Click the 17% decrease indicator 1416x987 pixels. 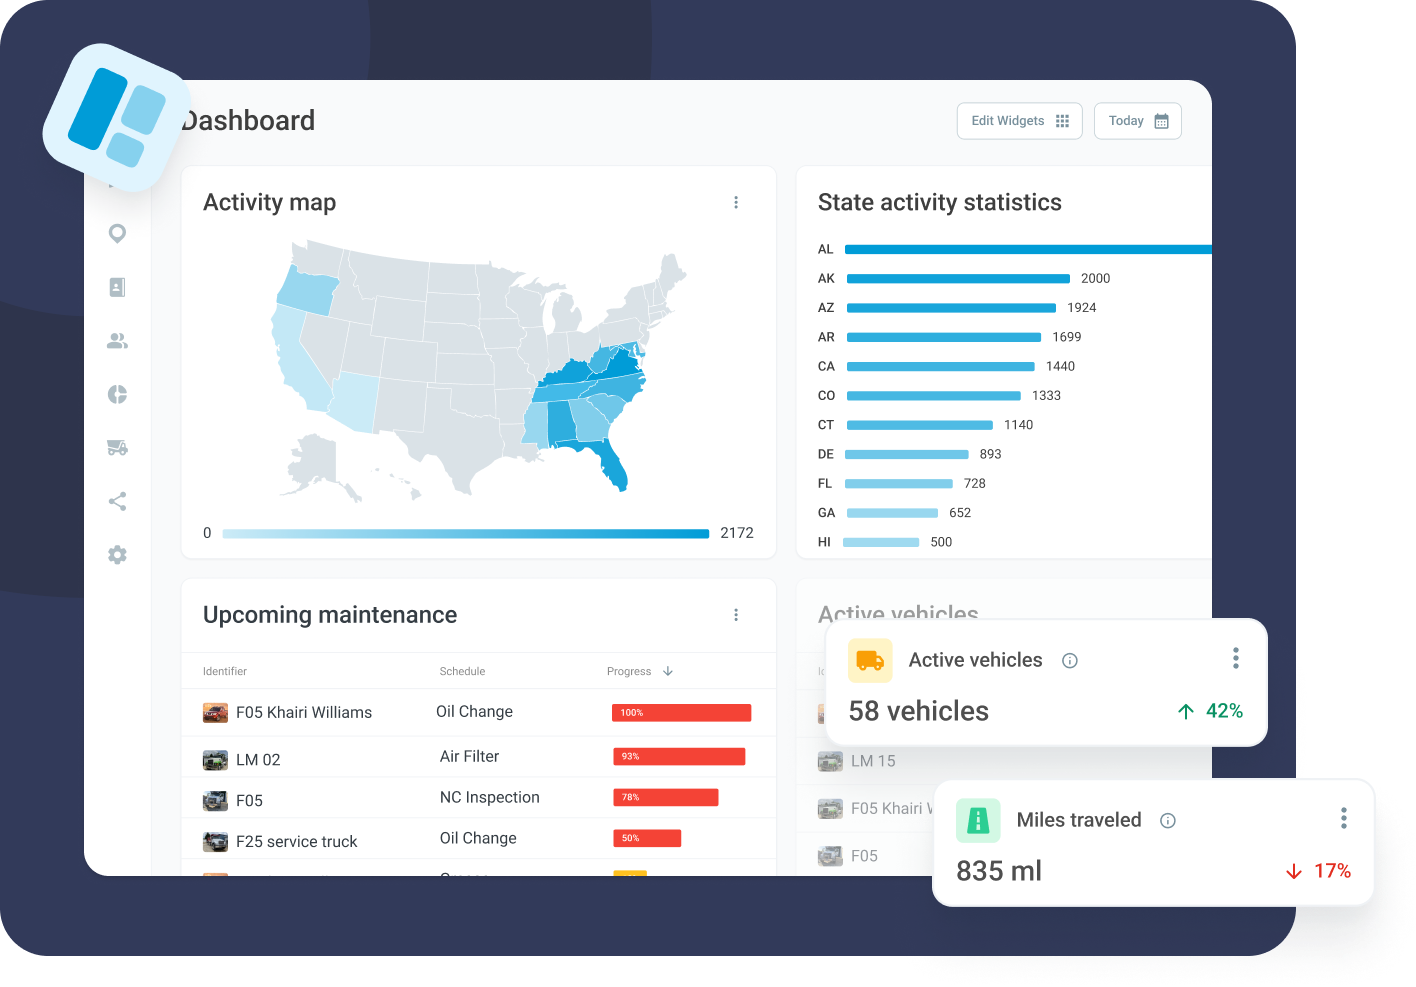(x=1318, y=871)
